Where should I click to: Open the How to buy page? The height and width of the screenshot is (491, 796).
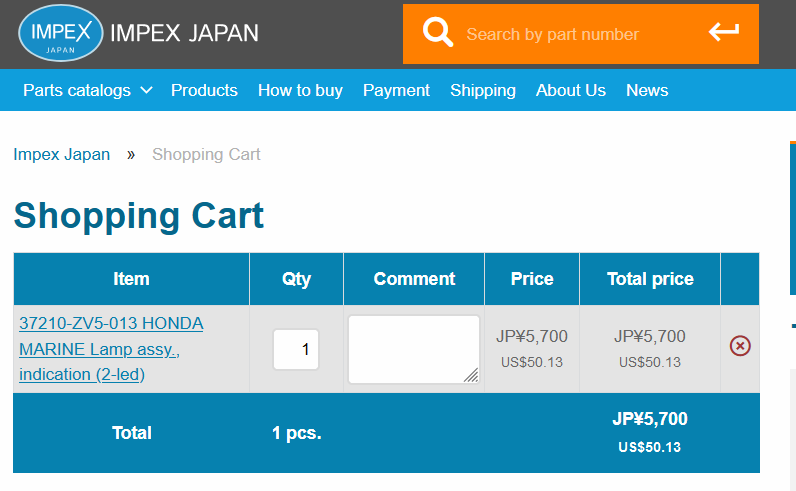pos(300,90)
